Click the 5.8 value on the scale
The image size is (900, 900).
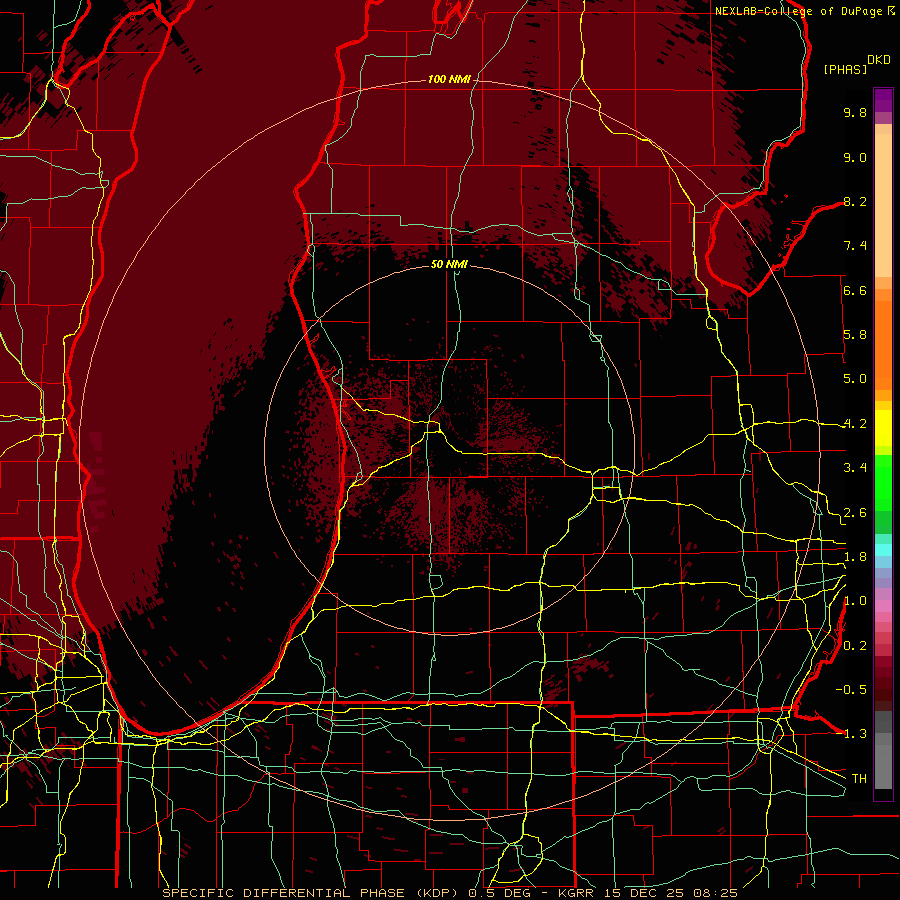tap(855, 335)
